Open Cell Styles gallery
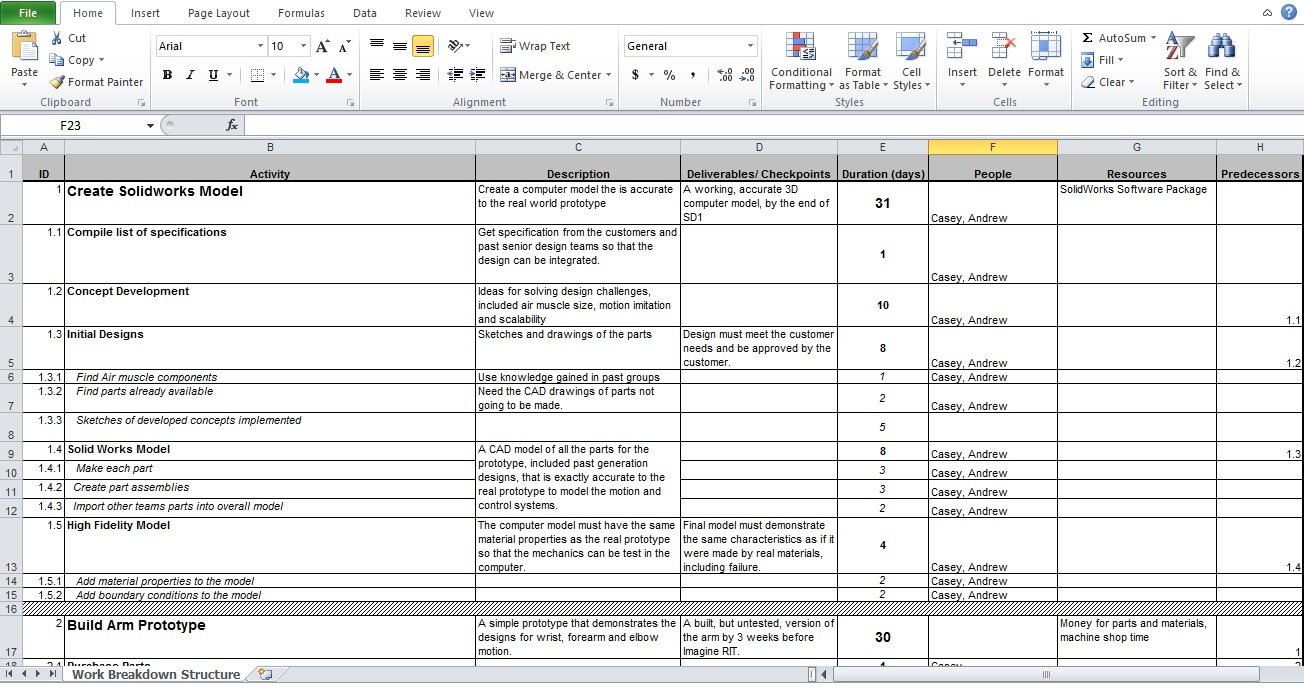Viewport: 1304px width, 689px height. [x=911, y=61]
